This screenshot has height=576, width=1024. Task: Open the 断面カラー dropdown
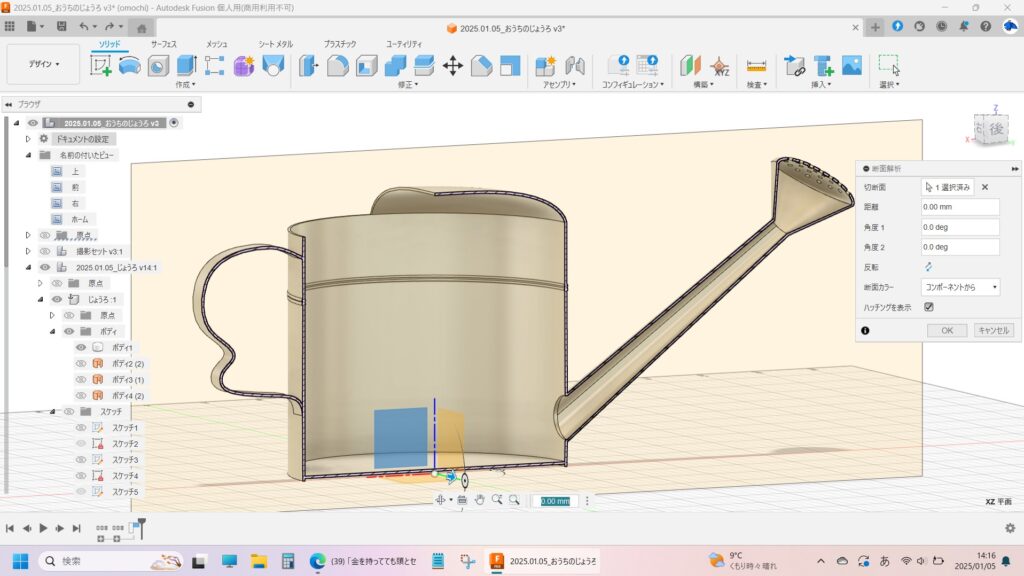[x=960, y=287]
